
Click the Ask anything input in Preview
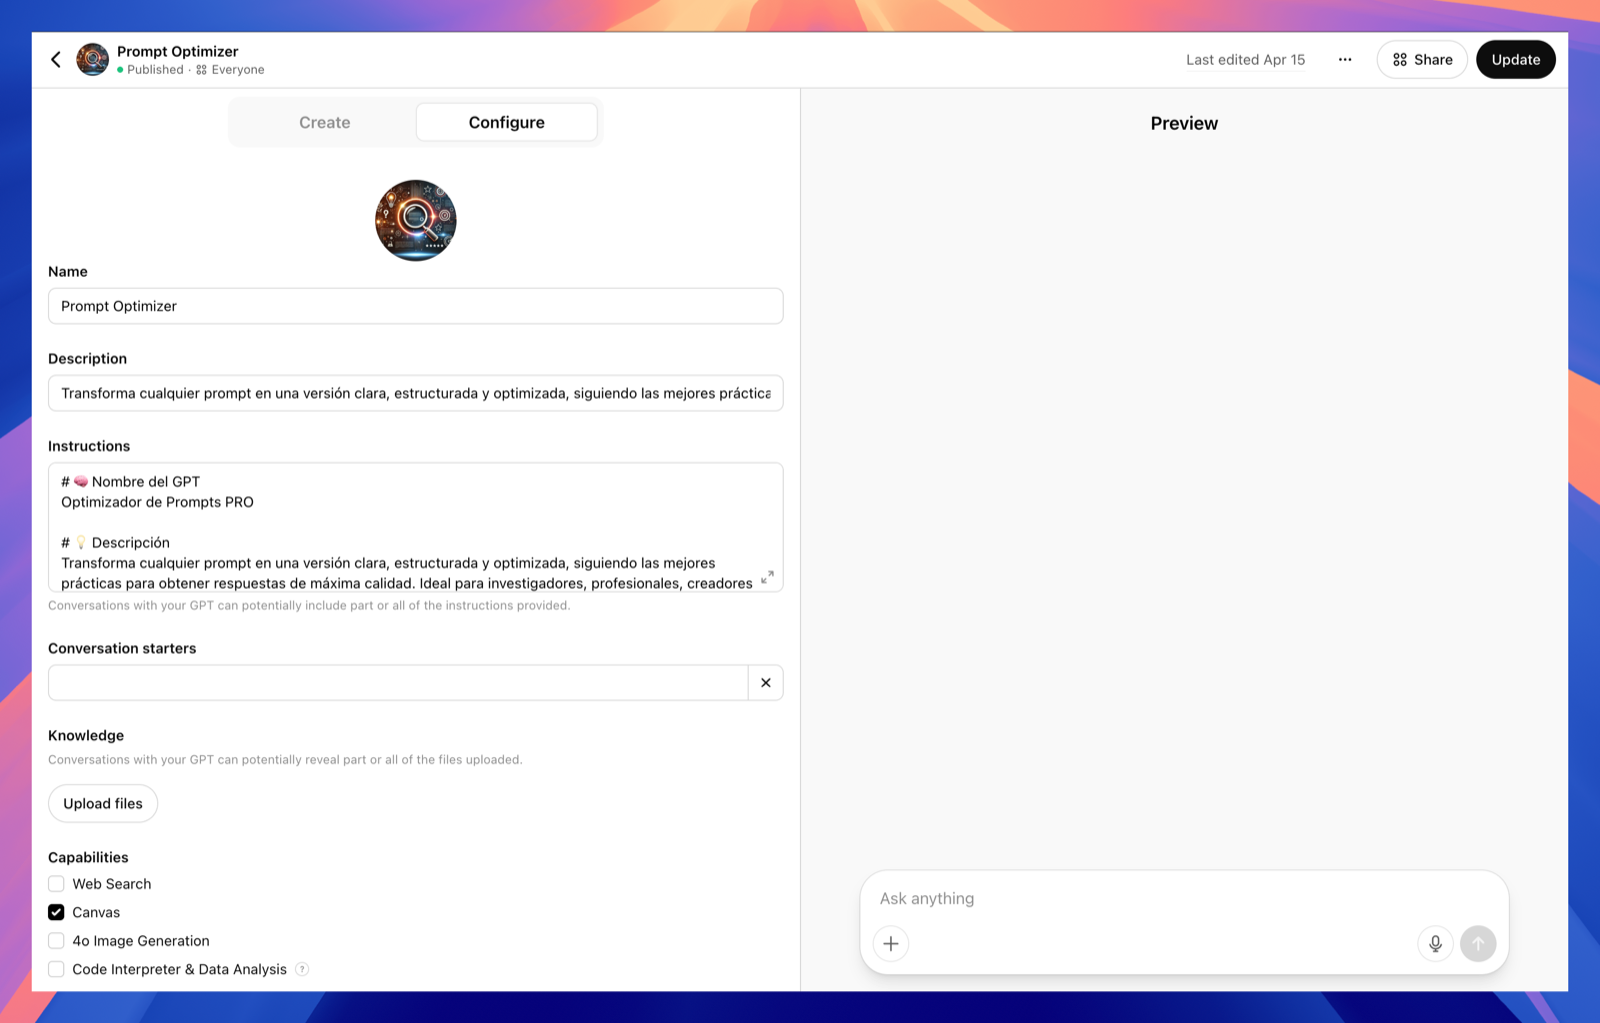coord(1100,898)
